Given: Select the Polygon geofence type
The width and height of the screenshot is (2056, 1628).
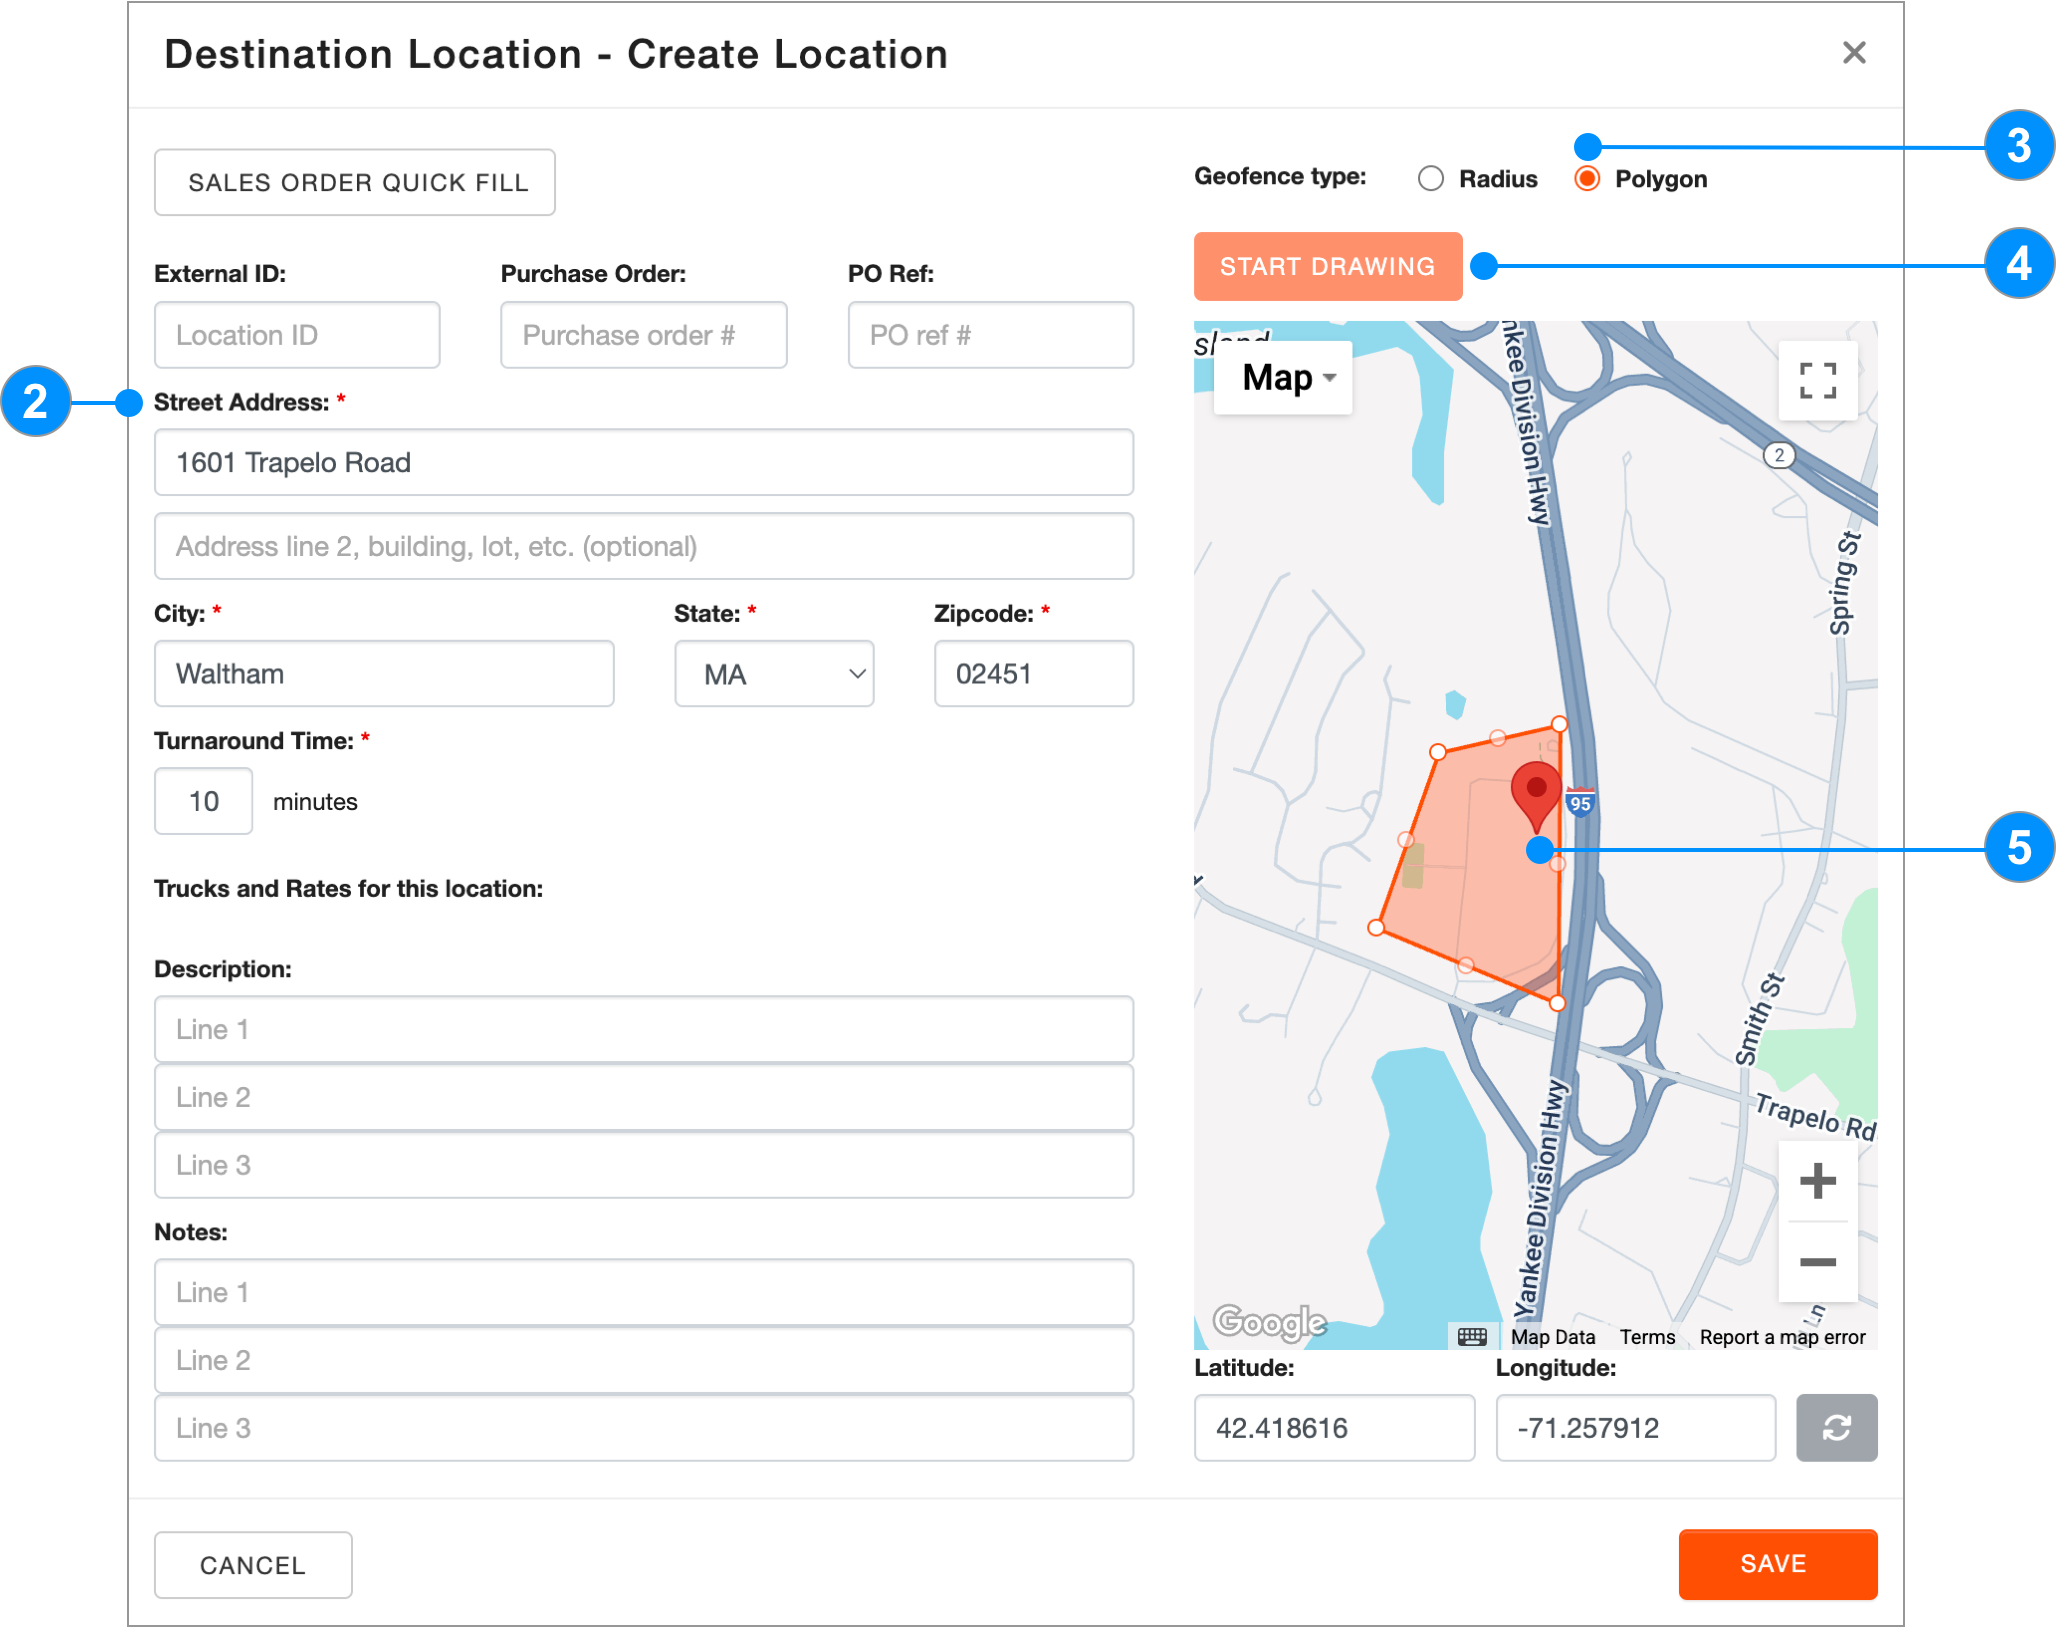Looking at the screenshot, I should pos(1587,179).
